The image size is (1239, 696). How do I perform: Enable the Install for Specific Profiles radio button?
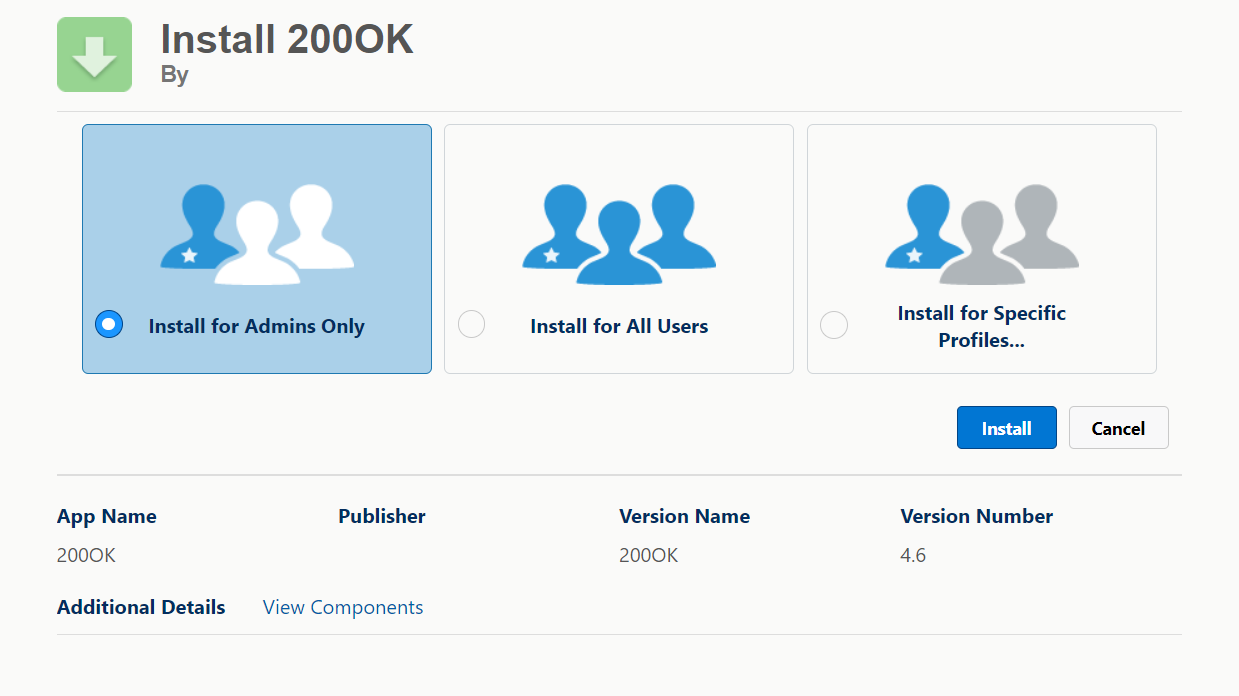(833, 325)
